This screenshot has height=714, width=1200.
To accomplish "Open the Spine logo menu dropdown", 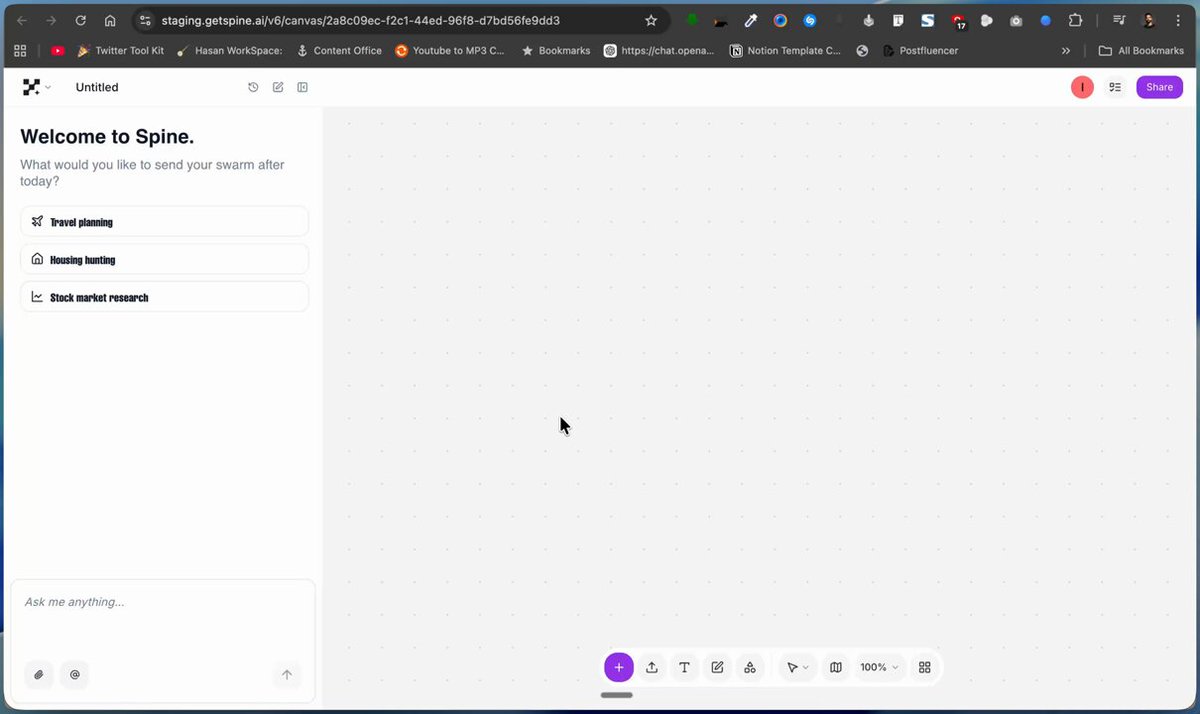I will pyautogui.click(x=37, y=88).
